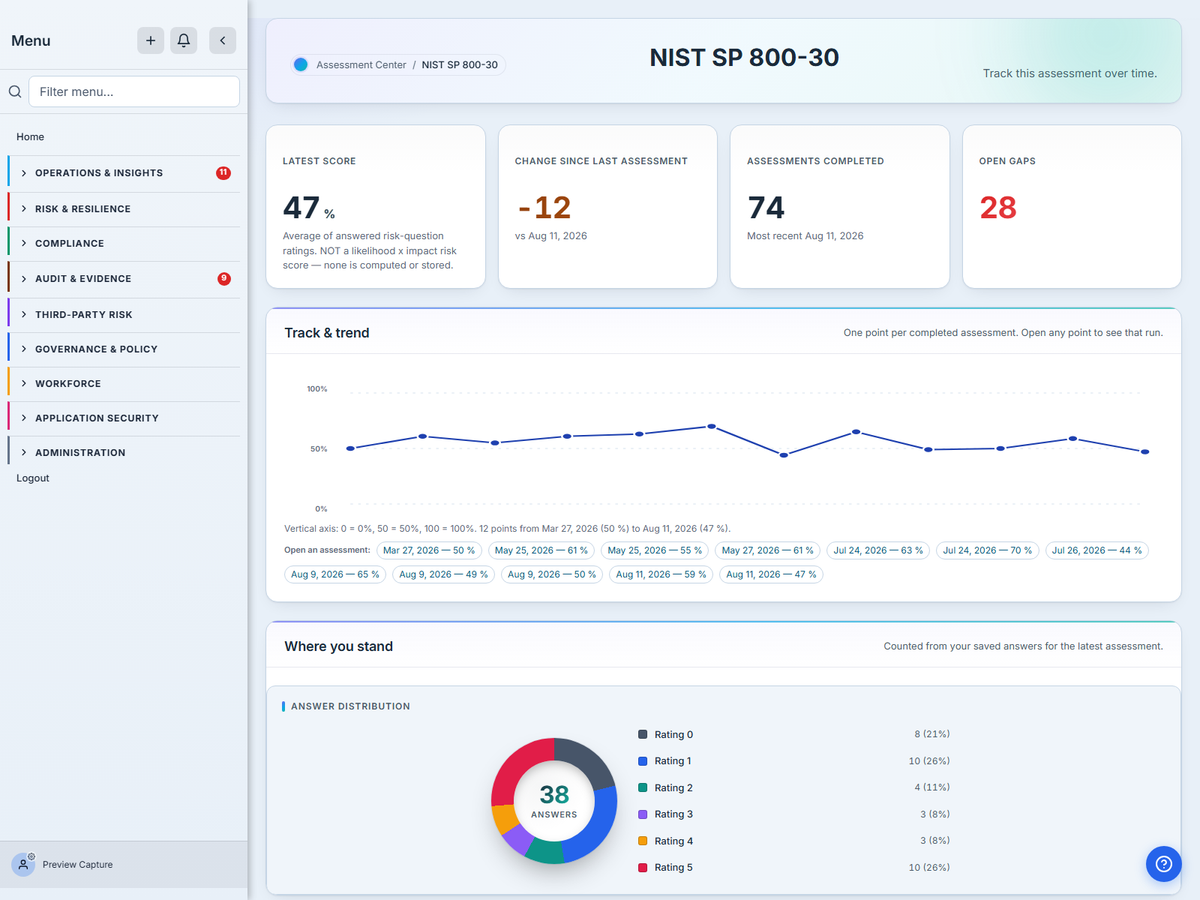Click the first trend chart point

coord(350,448)
